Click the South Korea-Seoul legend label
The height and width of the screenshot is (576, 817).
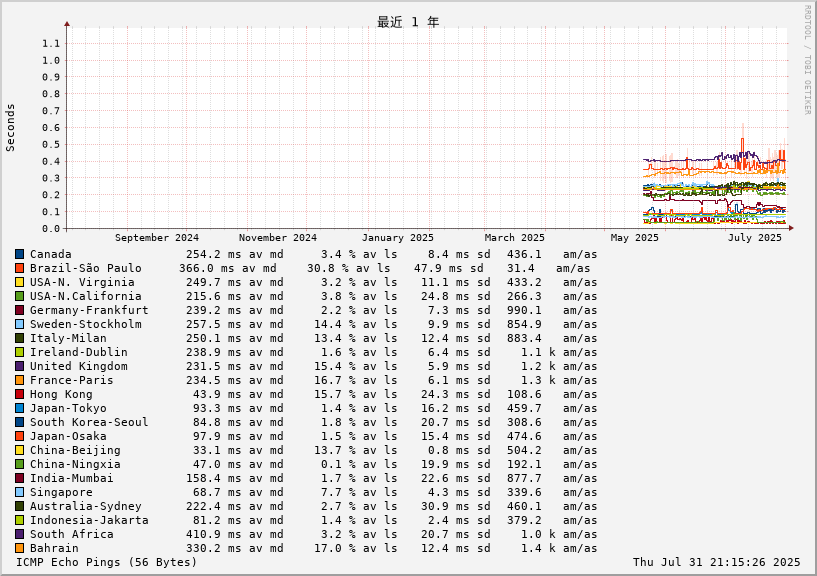pos(89,422)
